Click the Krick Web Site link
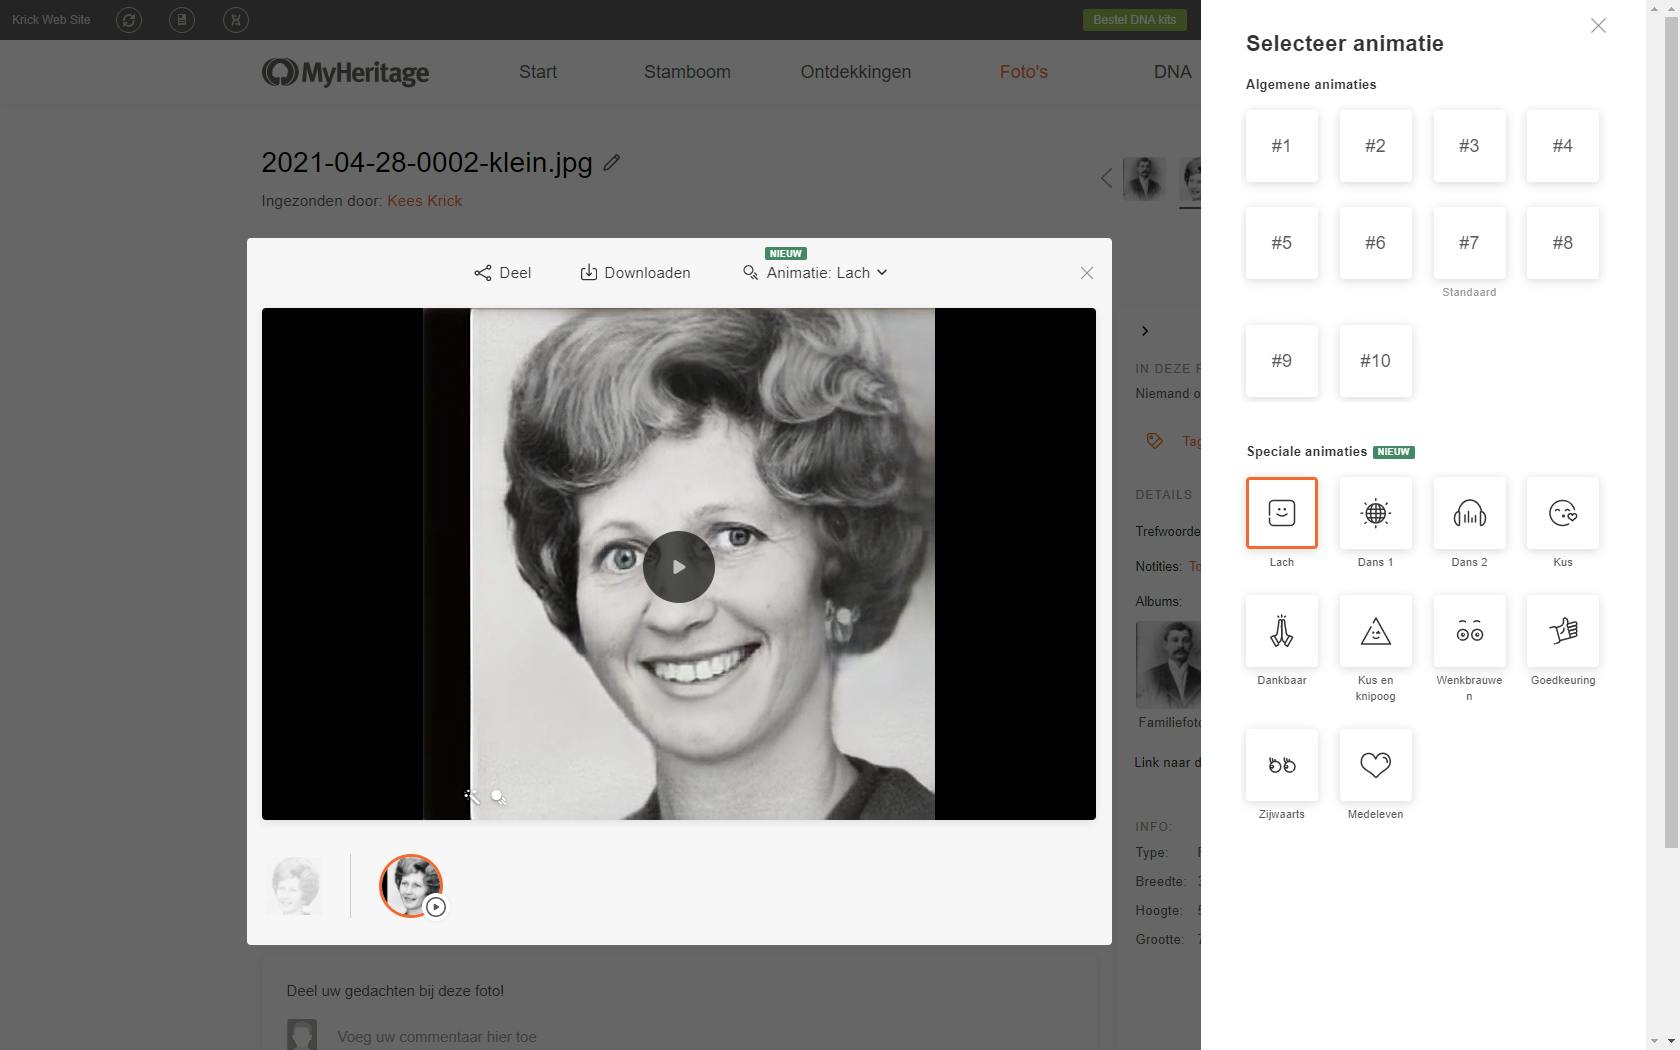 coord(51,20)
